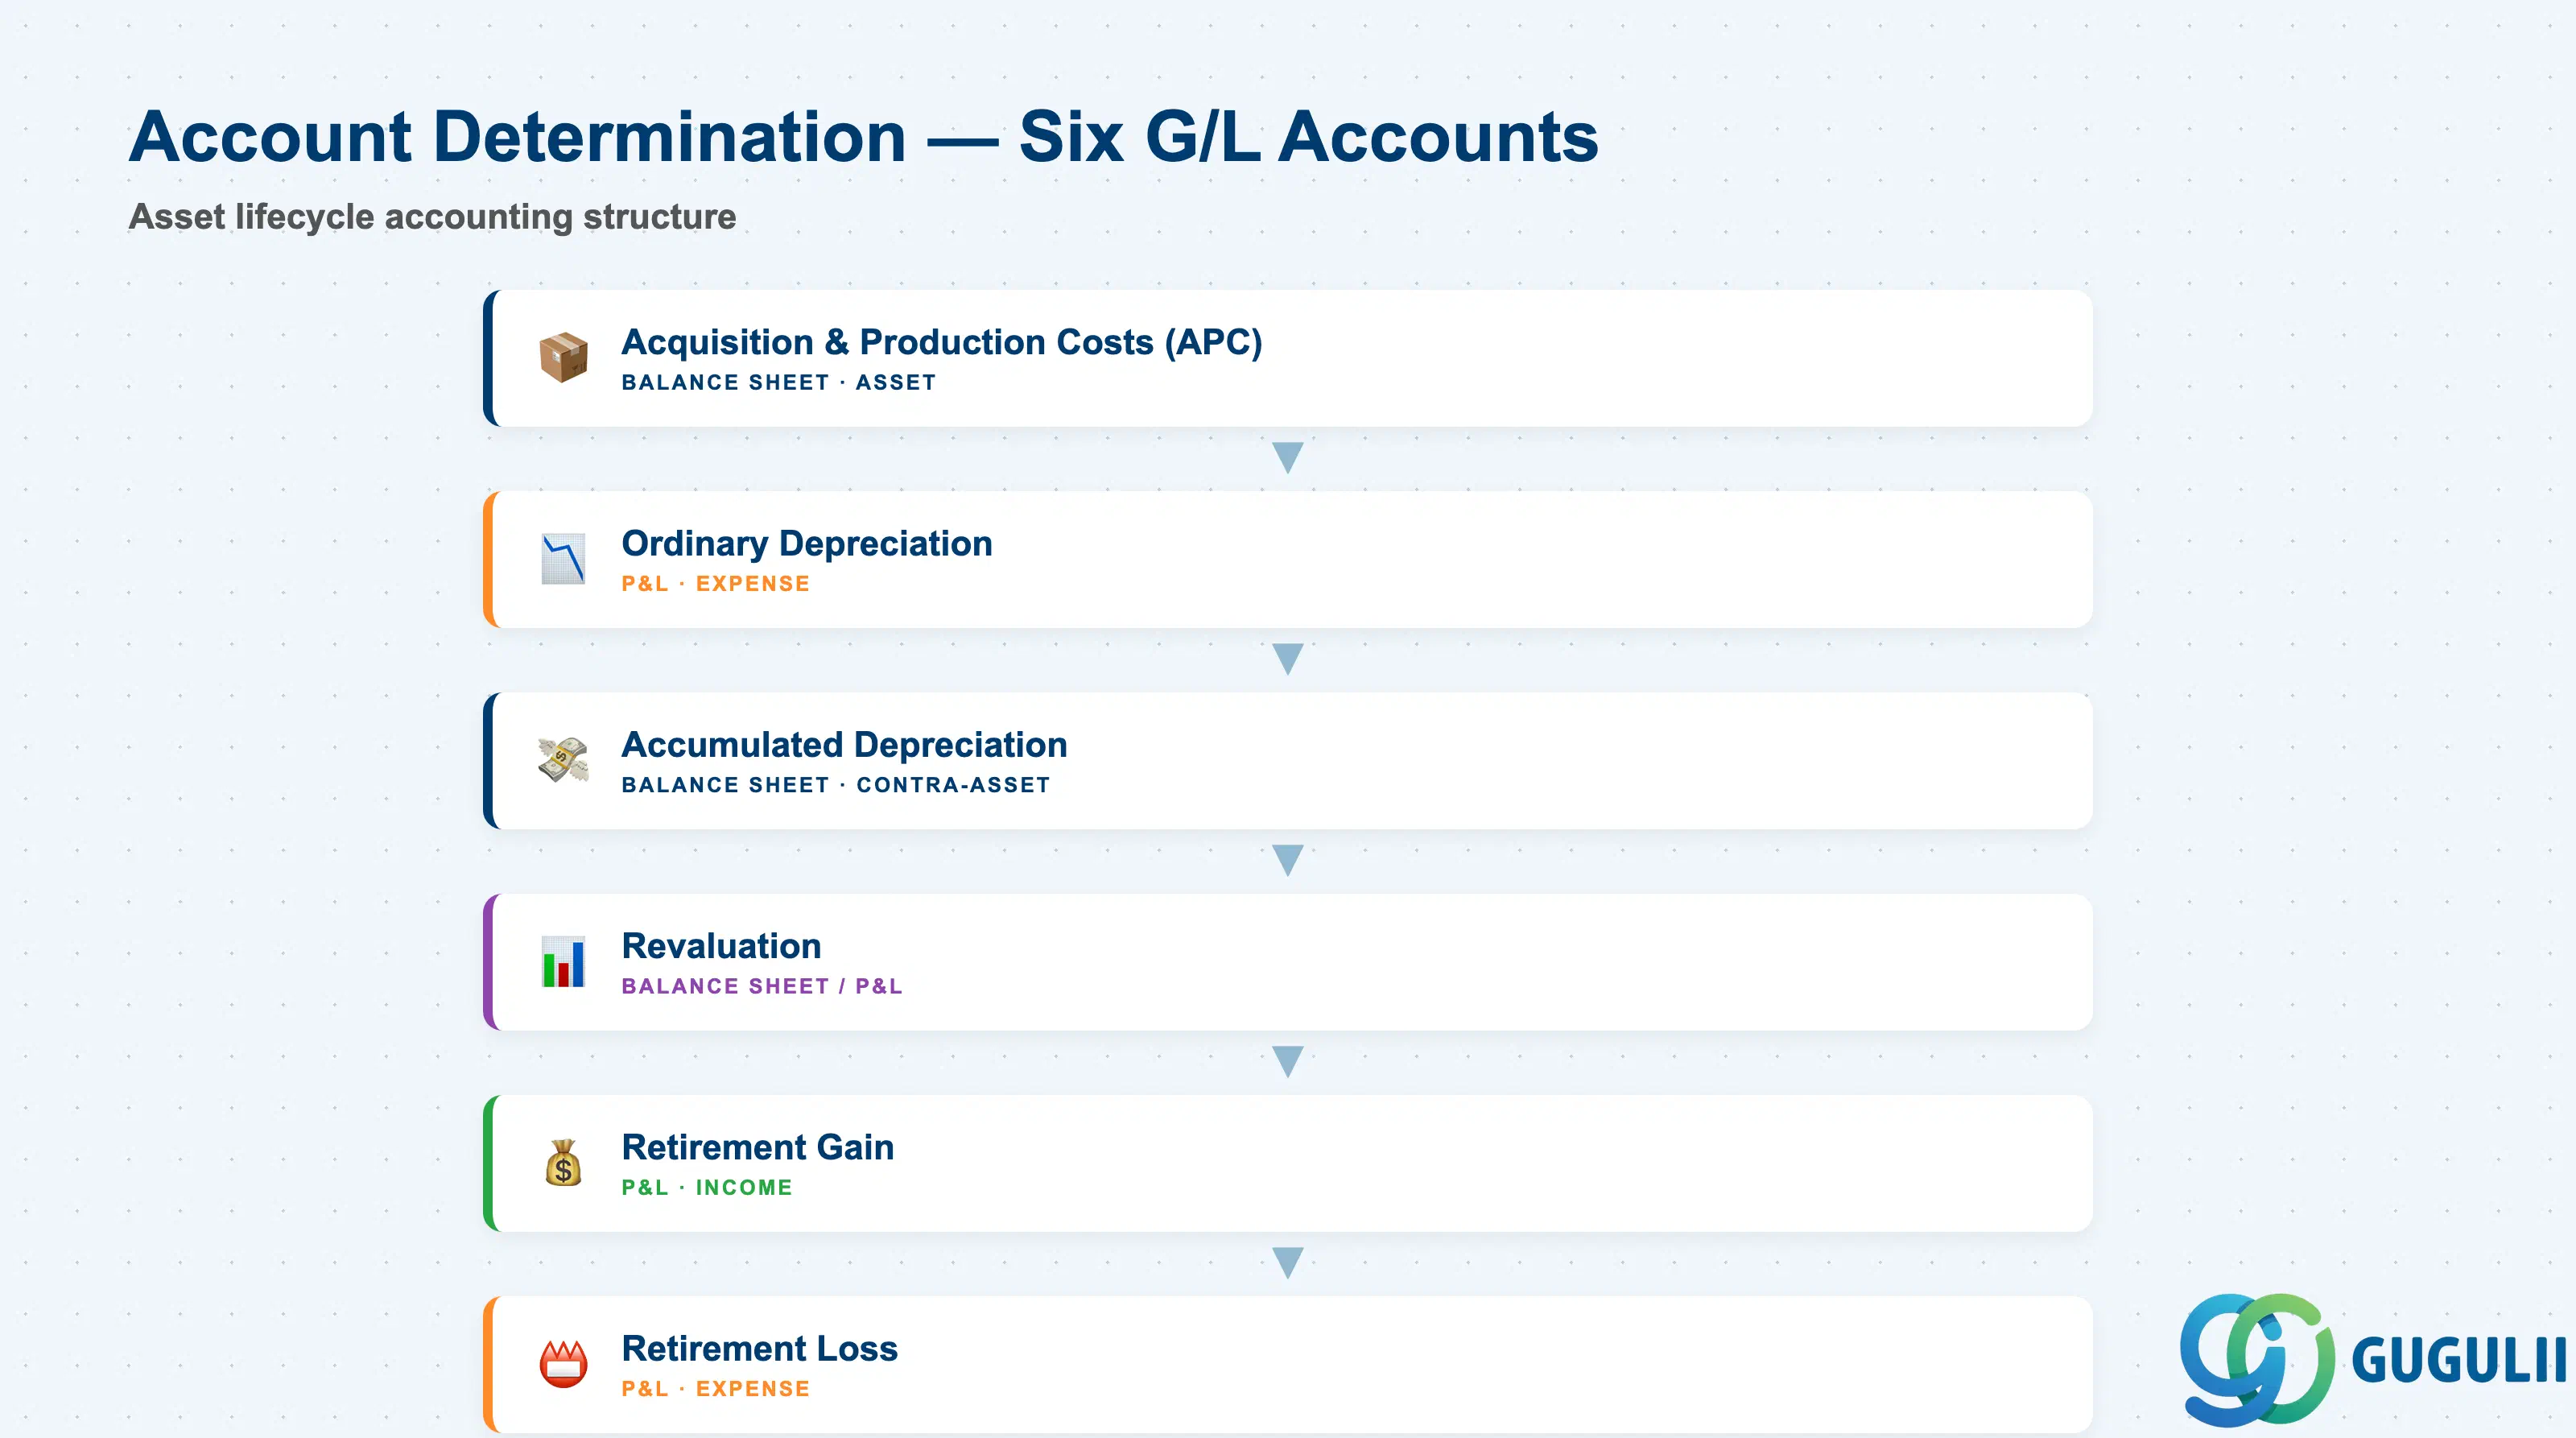2576x1438 pixels.
Task: Click the green P&L · INCOME label
Action: click(707, 1187)
